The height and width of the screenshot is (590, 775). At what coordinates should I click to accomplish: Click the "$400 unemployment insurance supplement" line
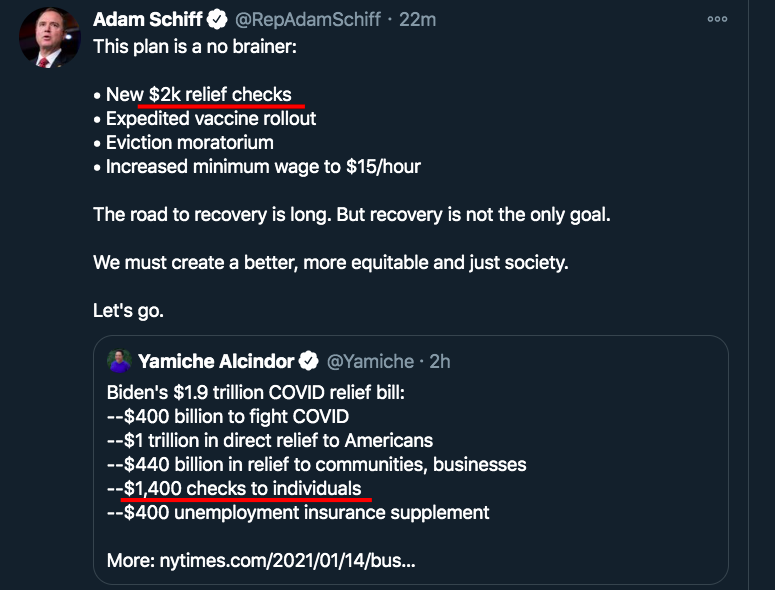click(298, 513)
